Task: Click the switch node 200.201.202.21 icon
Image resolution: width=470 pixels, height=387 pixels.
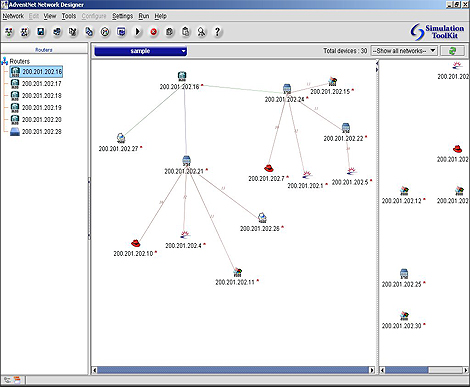Action: click(x=186, y=161)
